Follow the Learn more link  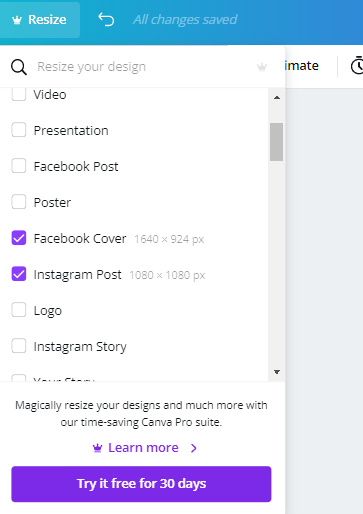click(143, 448)
